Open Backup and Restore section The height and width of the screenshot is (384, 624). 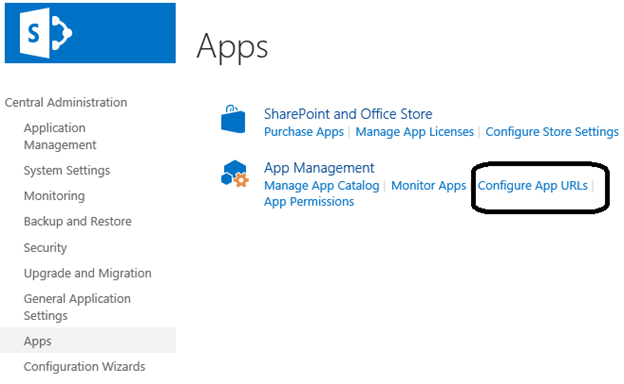pyautogui.click(x=78, y=221)
